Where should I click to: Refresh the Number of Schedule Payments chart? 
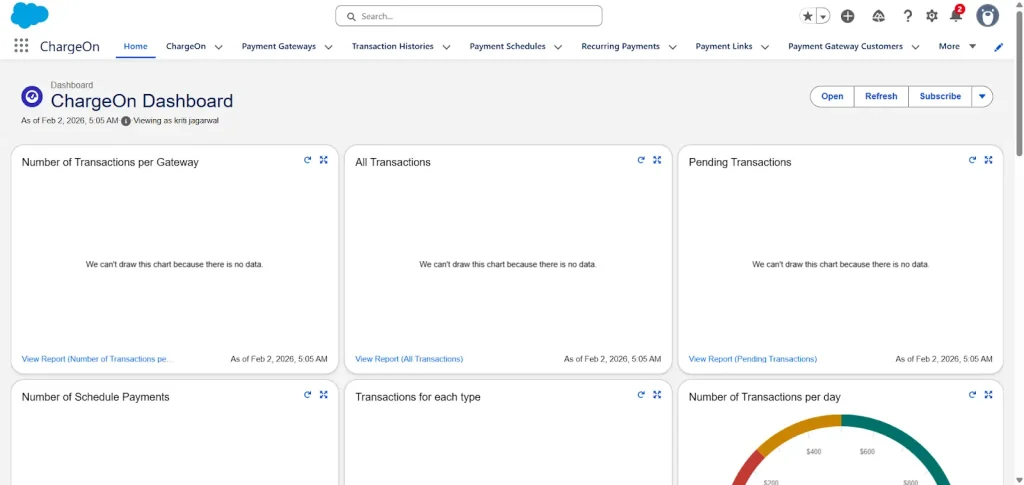308,395
